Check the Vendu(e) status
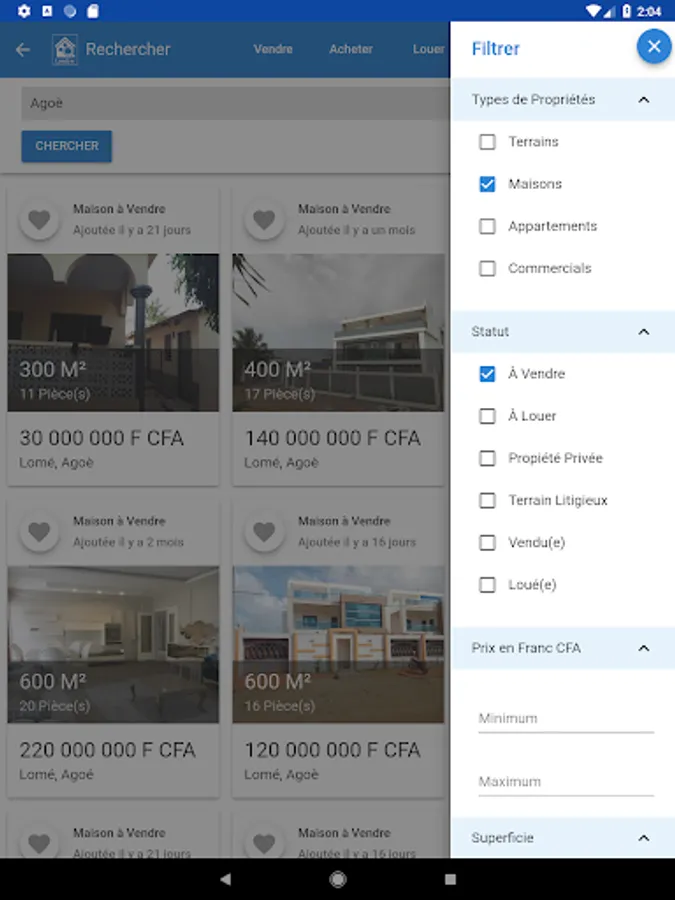Image resolution: width=675 pixels, height=900 pixels. (x=487, y=542)
